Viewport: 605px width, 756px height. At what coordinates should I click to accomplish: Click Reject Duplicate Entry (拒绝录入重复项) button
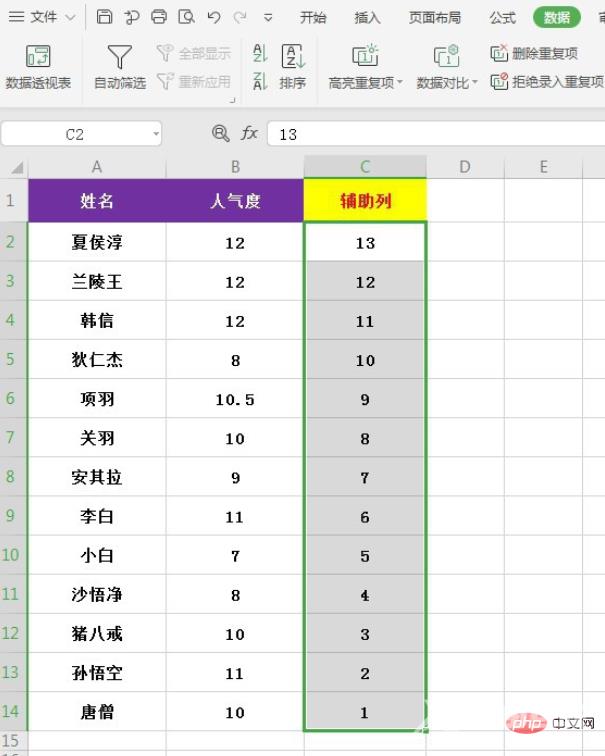tap(547, 82)
